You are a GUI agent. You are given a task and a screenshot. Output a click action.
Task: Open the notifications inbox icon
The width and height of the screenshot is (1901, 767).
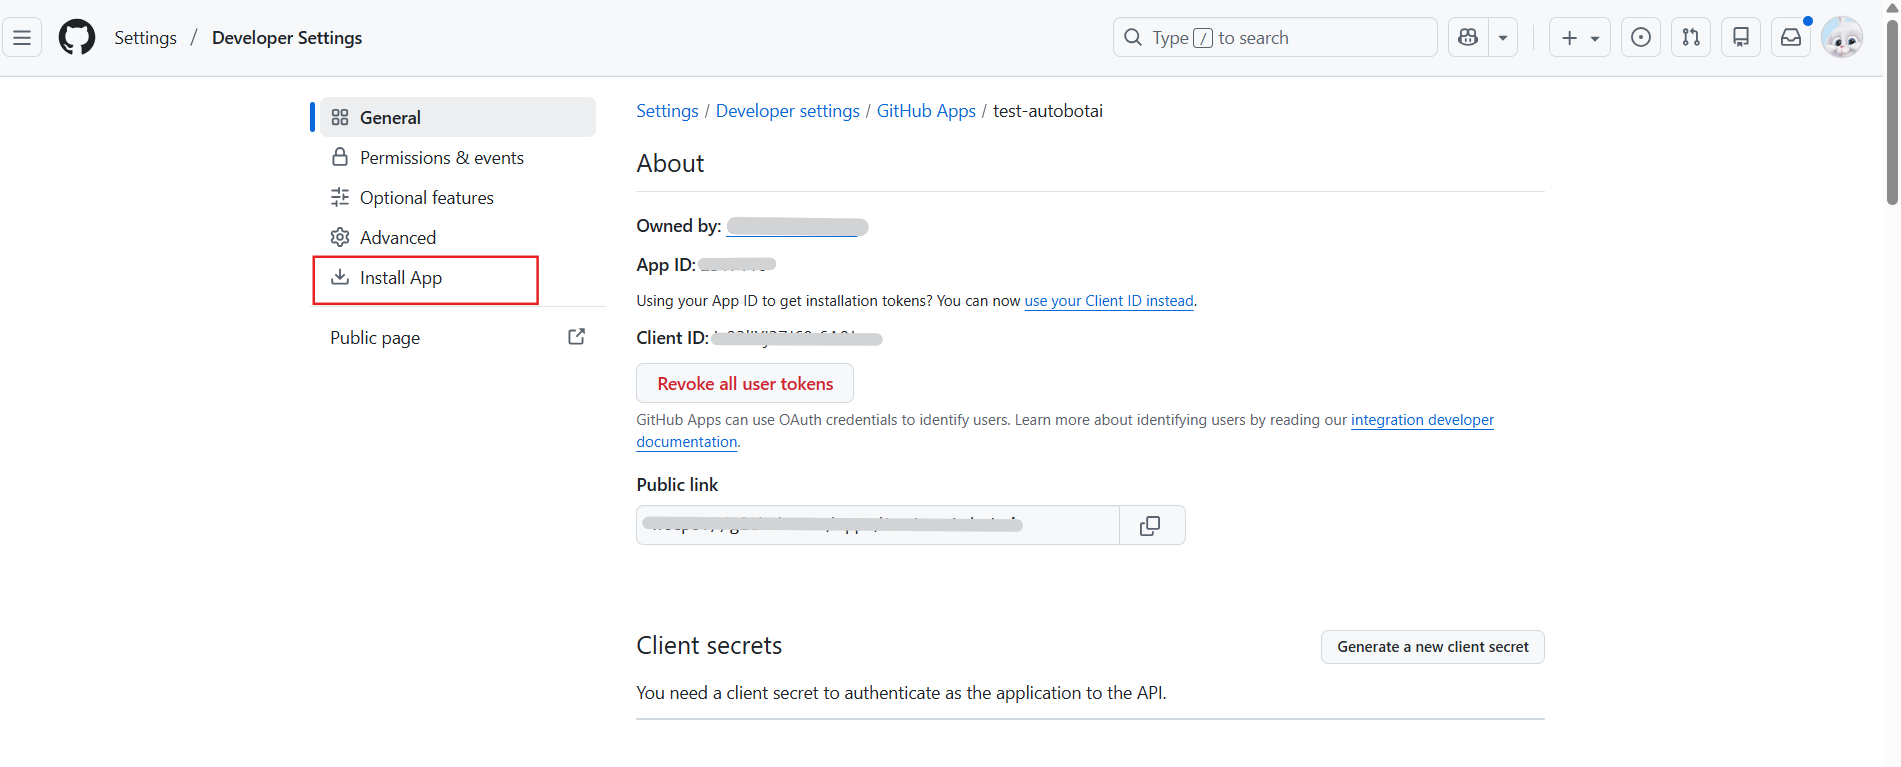(1791, 38)
